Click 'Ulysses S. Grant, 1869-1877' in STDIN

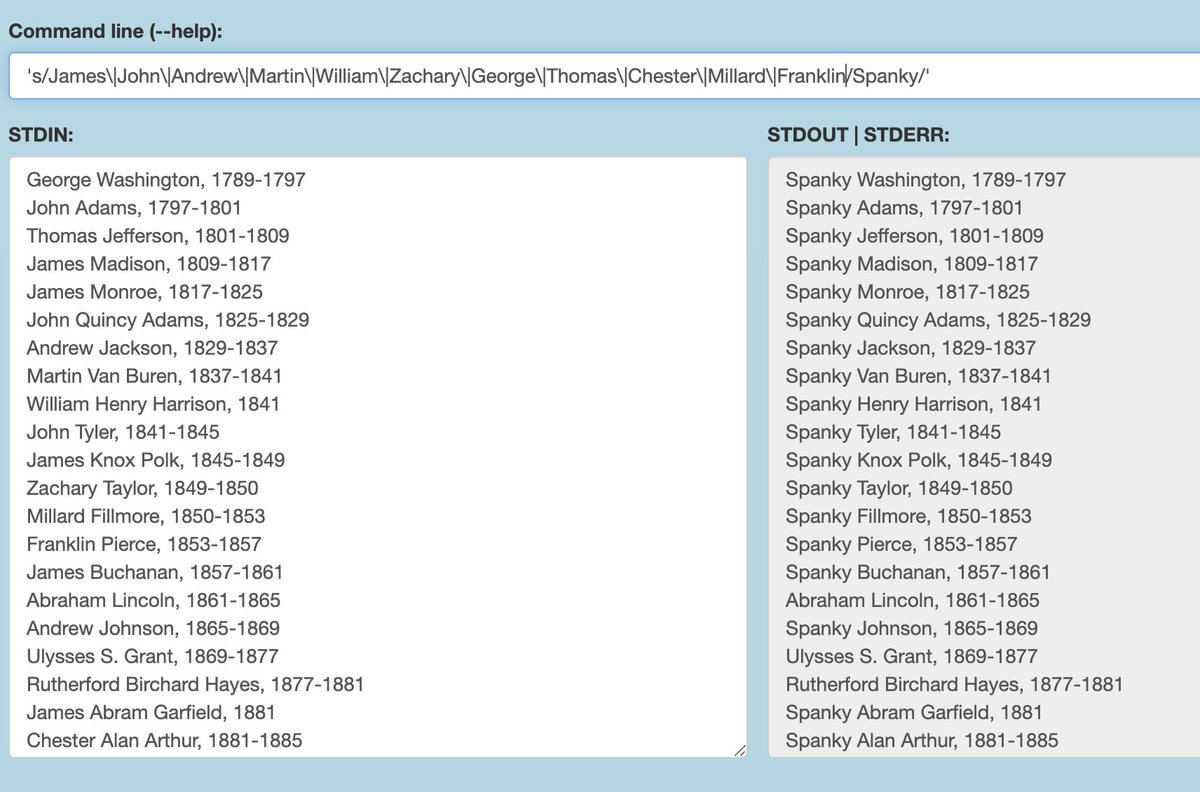pyautogui.click(x=153, y=656)
